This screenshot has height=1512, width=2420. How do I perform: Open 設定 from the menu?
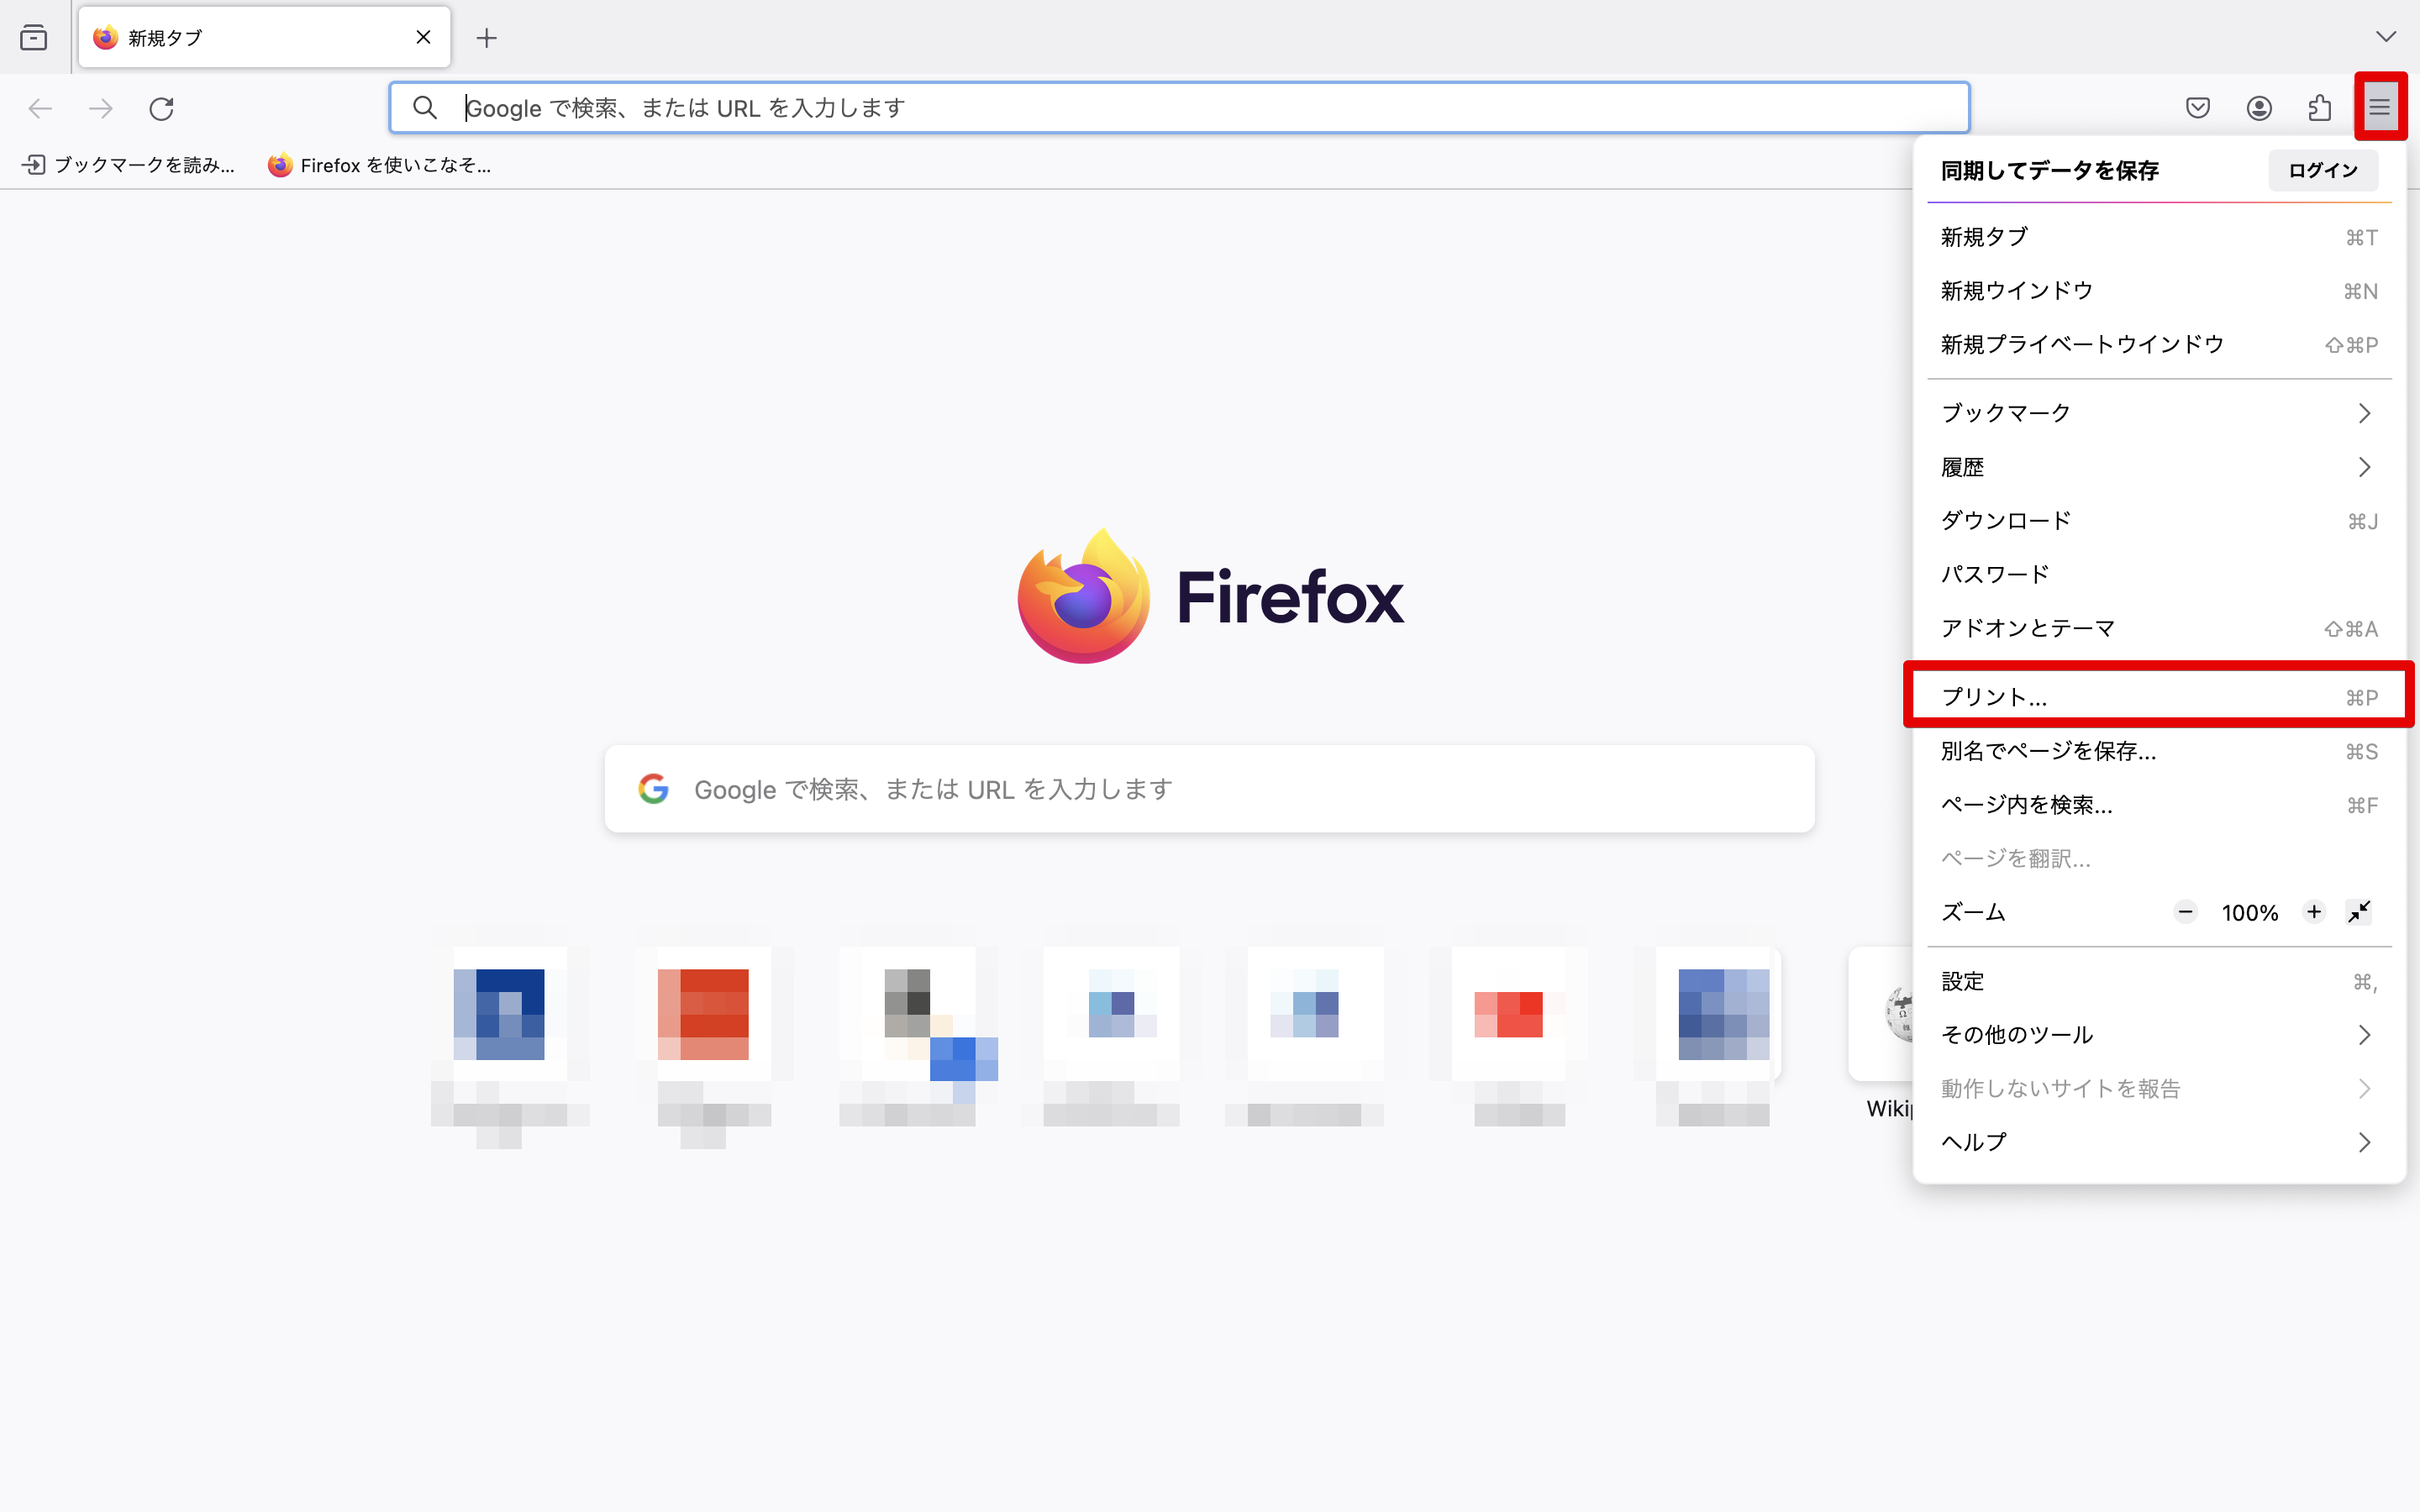coord(2159,981)
